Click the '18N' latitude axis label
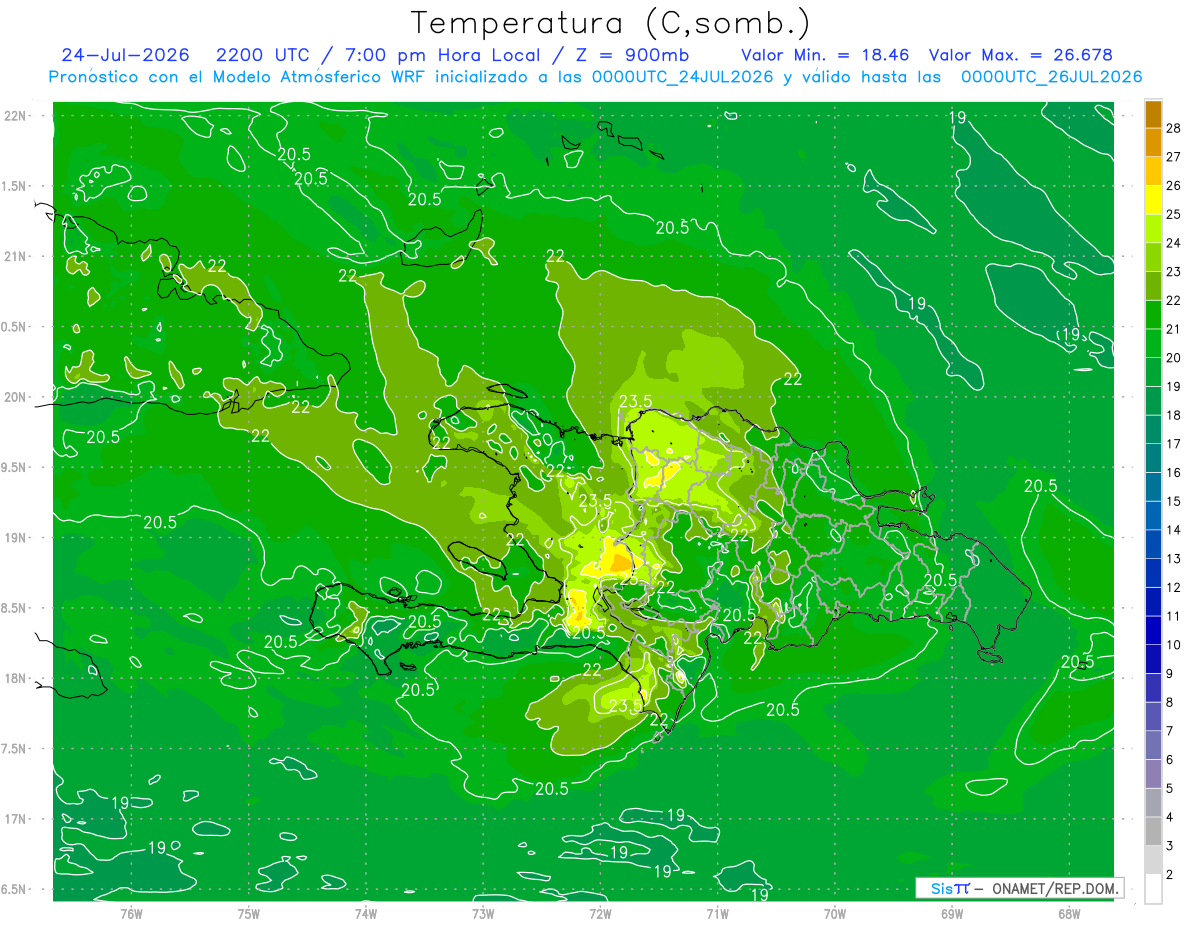 (x=15, y=678)
